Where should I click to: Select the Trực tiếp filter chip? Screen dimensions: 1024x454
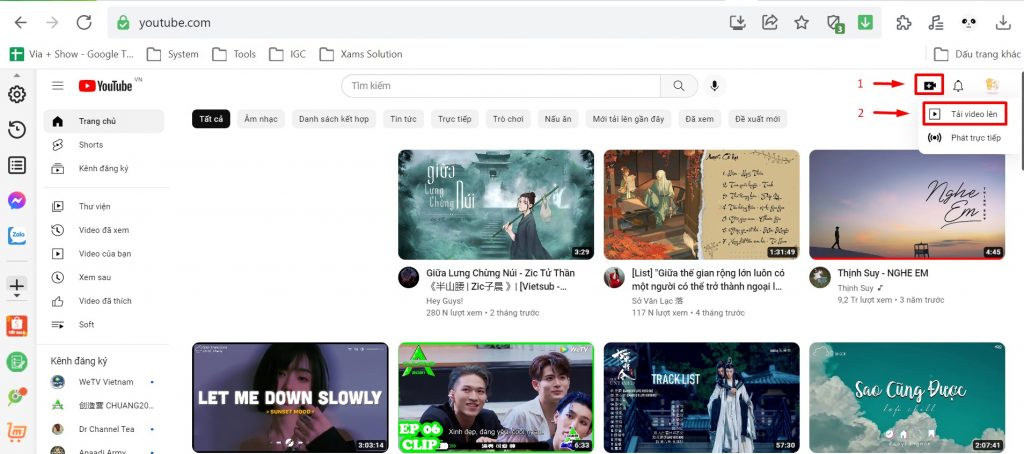coord(455,119)
